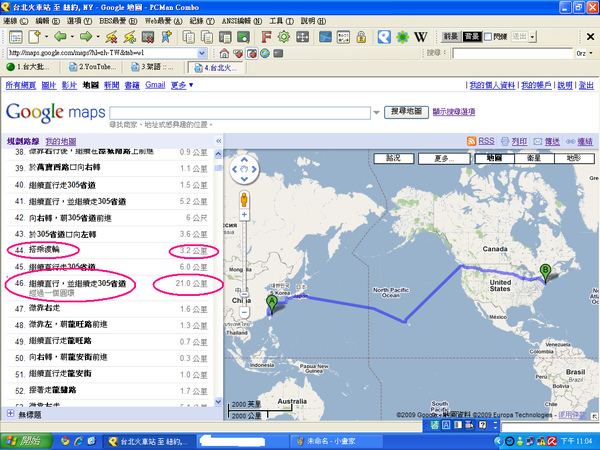Zoom in with the map plus button
Image resolution: width=600 pixels, height=450 pixels.
244,215
